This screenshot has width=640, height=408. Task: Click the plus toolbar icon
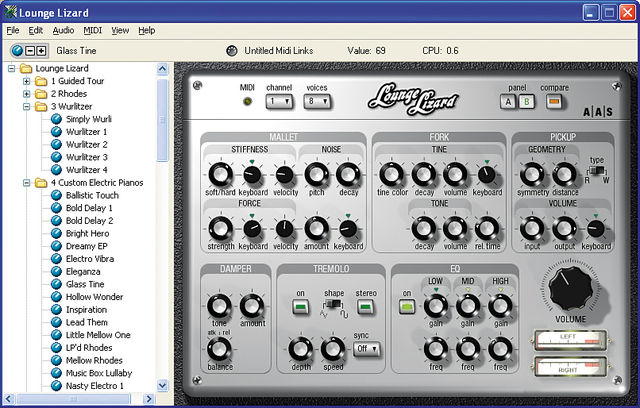[x=42, y=51]
